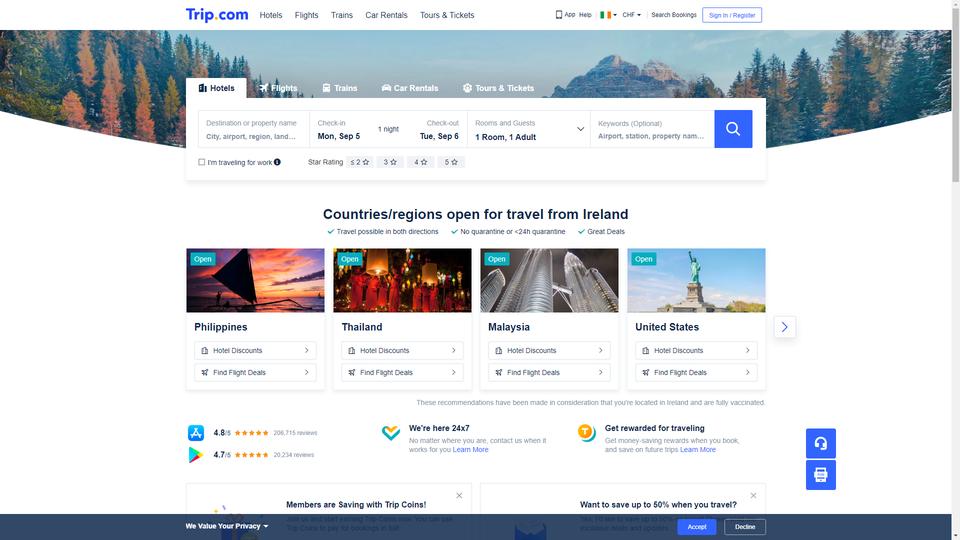The width and height of the screenshot is (960, 540).
Task: Click the App phone icon
Action: pyautogui.click(x=558, y=15)
